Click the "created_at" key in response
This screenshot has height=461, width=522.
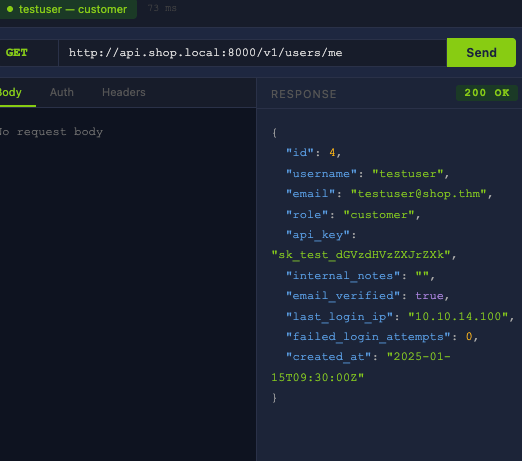tap(328, 357)
